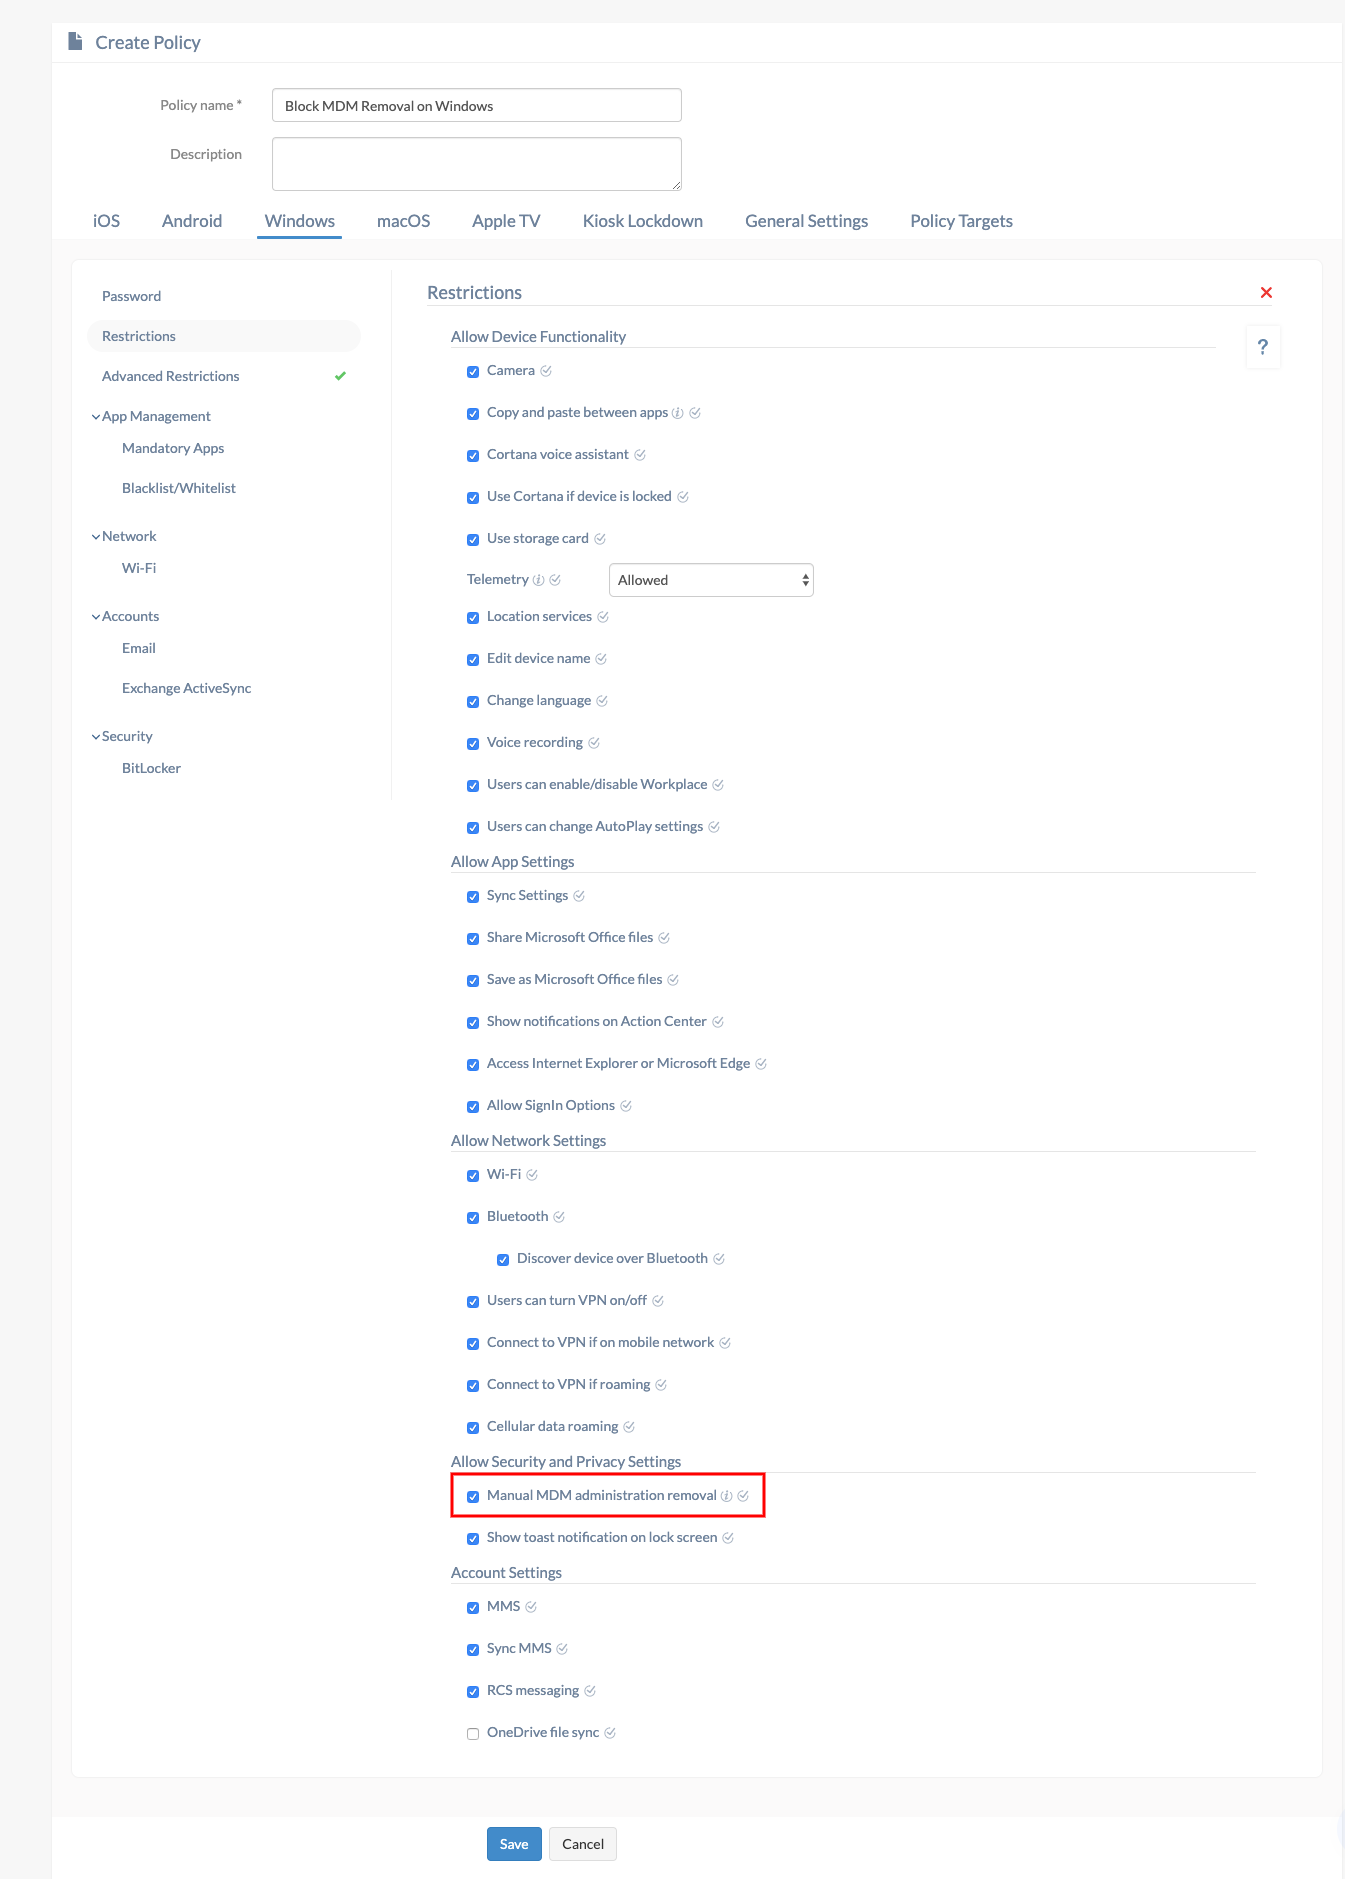The height and width of the screenshot is (1879, 1345).
Task: Open Mandatory Apps in sidebar
Action: pyautogui.click(x=173, y=448)
